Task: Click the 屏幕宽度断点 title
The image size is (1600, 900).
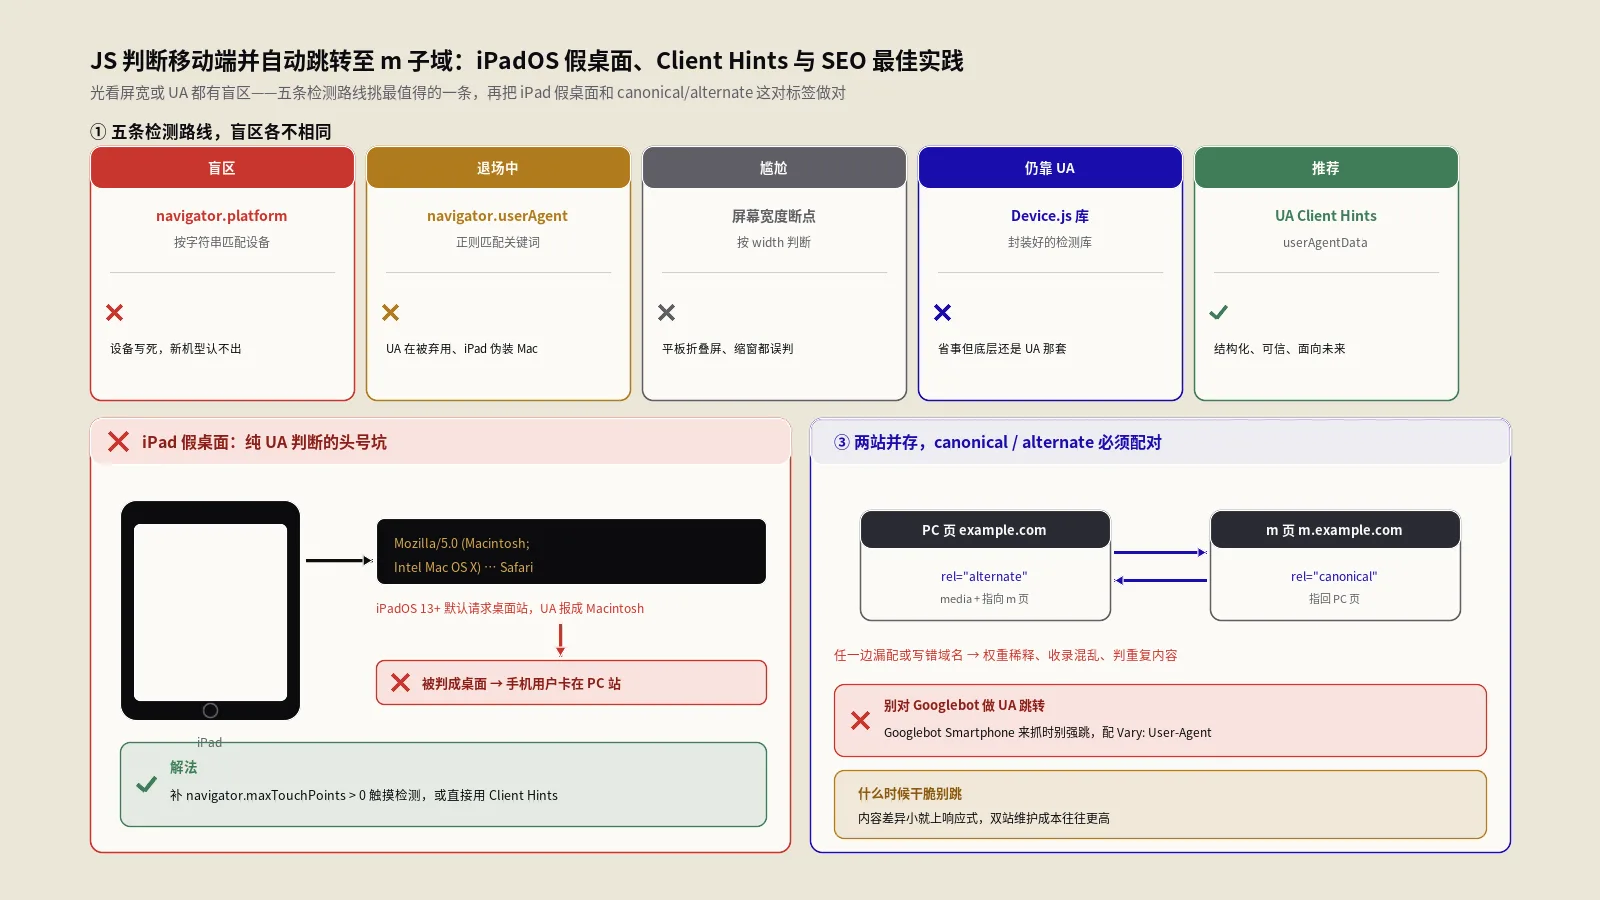Action: click(774, 216)
